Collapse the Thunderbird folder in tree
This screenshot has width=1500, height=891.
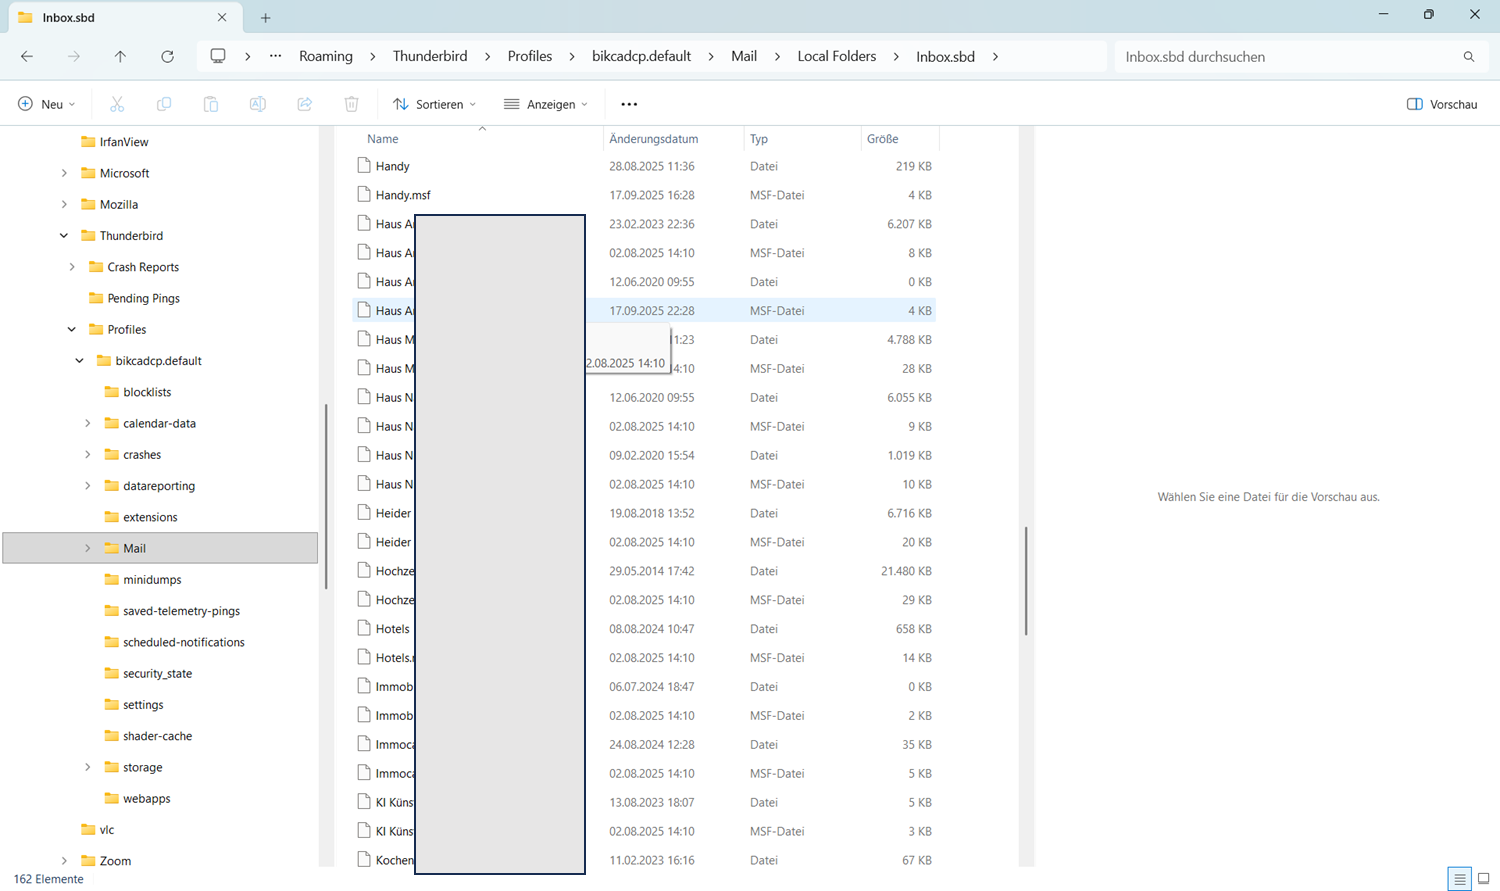click(x=64, y=236)
